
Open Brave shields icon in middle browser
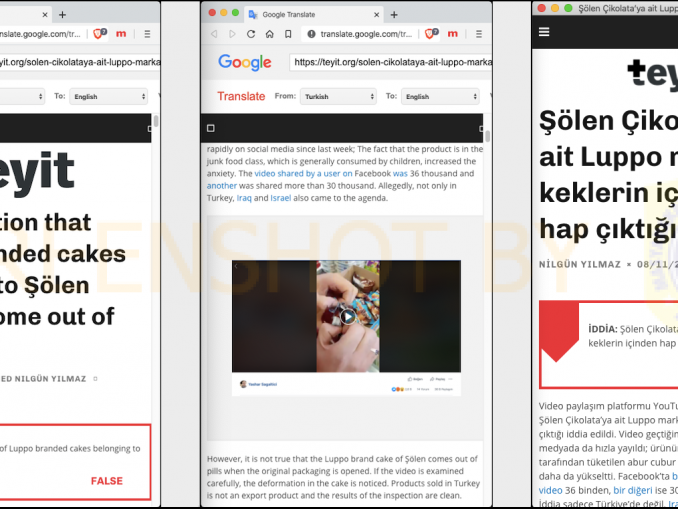pyautogui.click(x=431, y=33)
